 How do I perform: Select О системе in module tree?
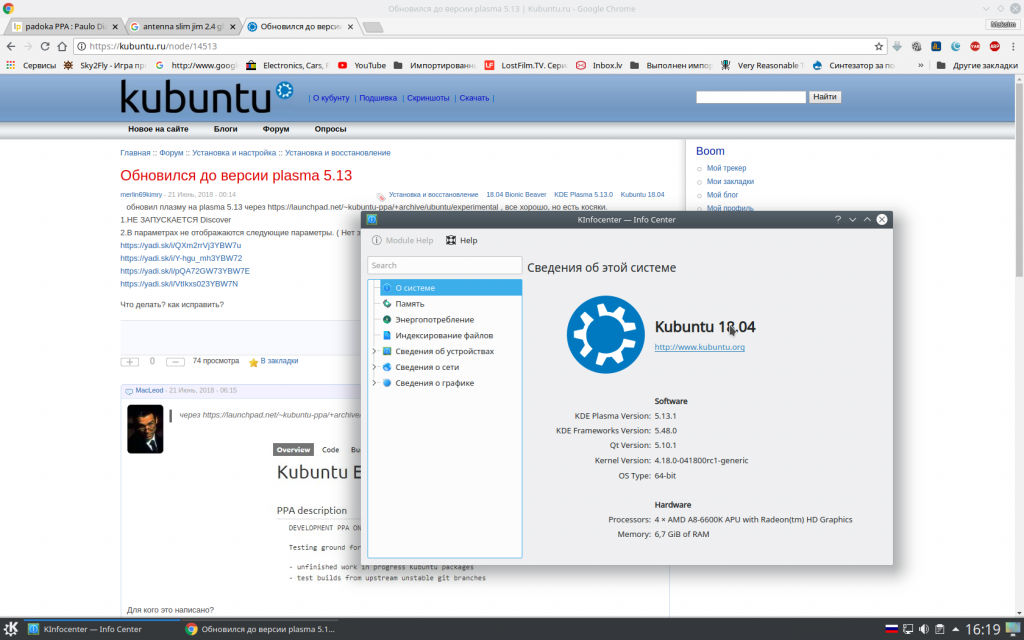[x=451, y=288]
